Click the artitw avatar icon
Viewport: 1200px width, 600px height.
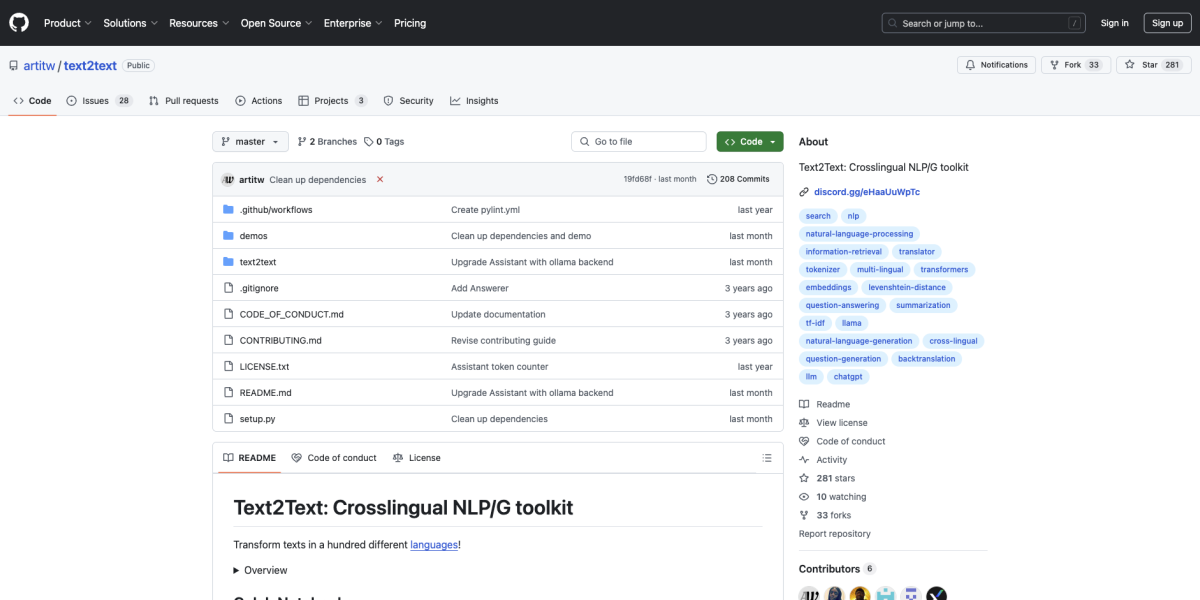click(x=228, y=180)
